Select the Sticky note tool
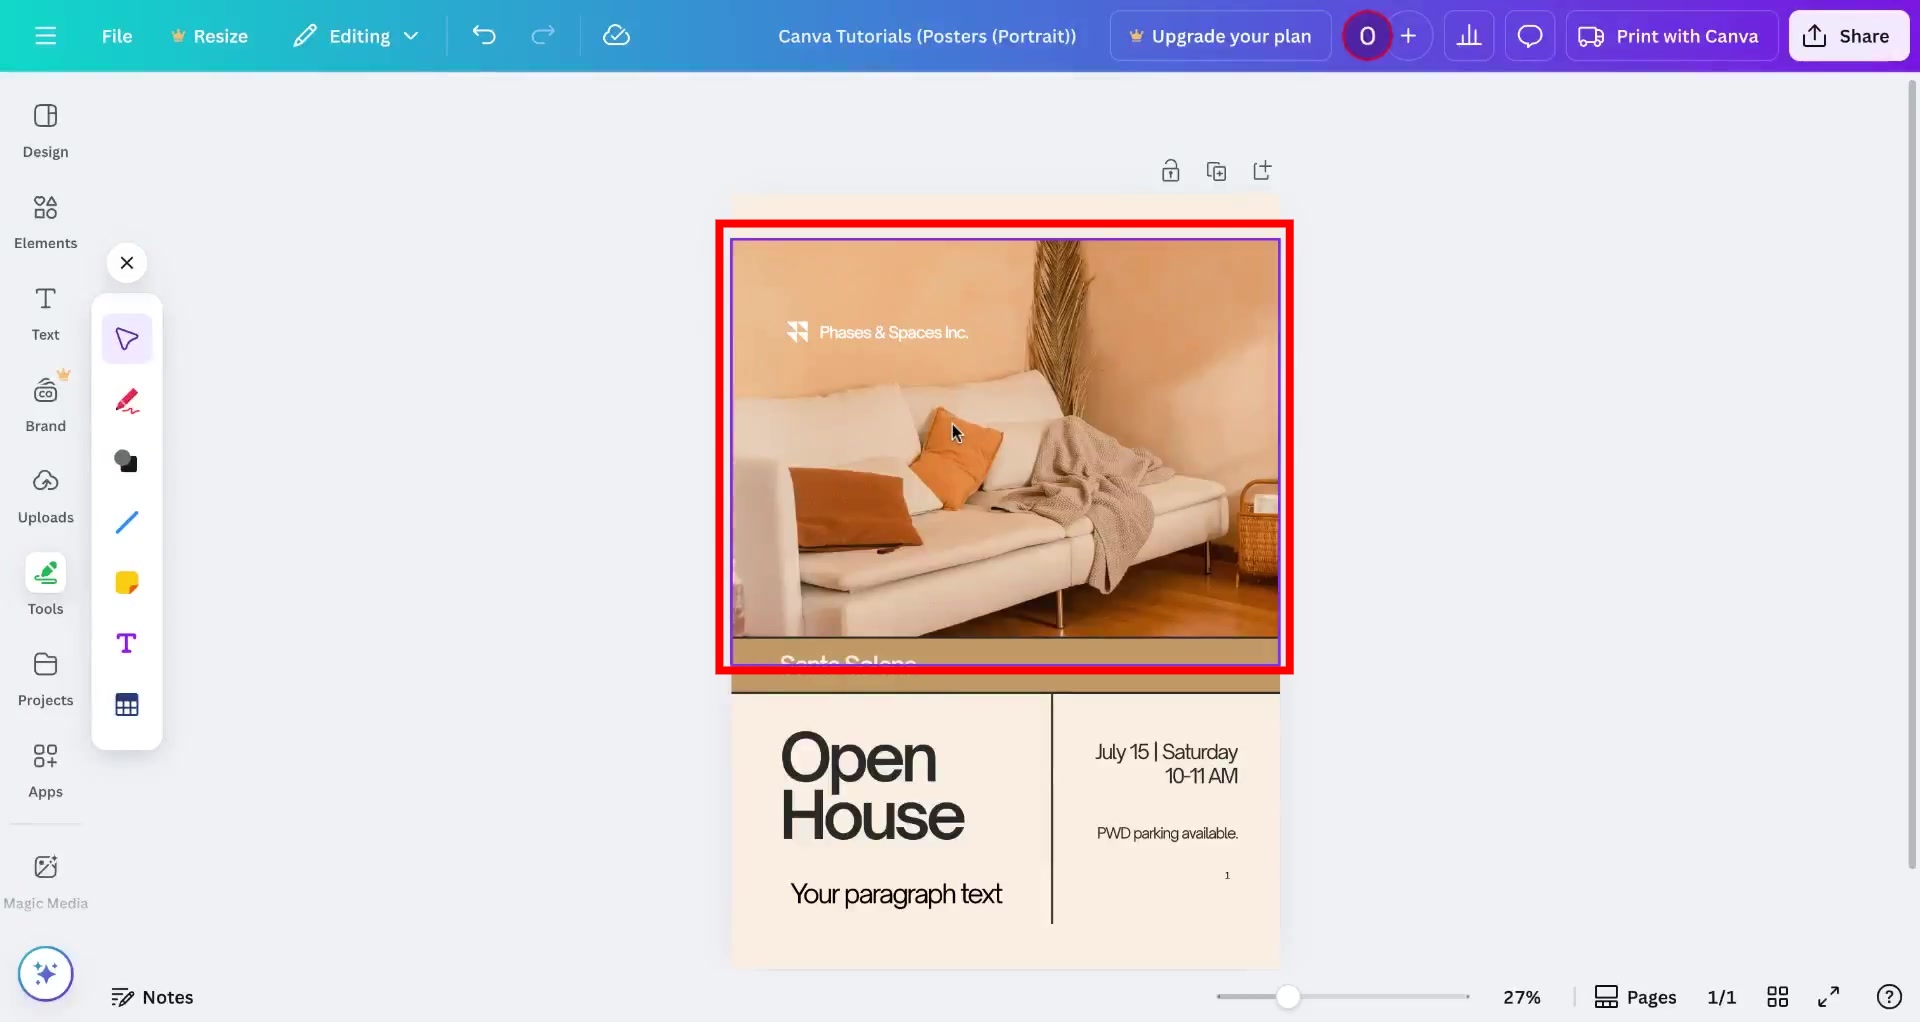Screen dimensions: 1920x1022 126,581
